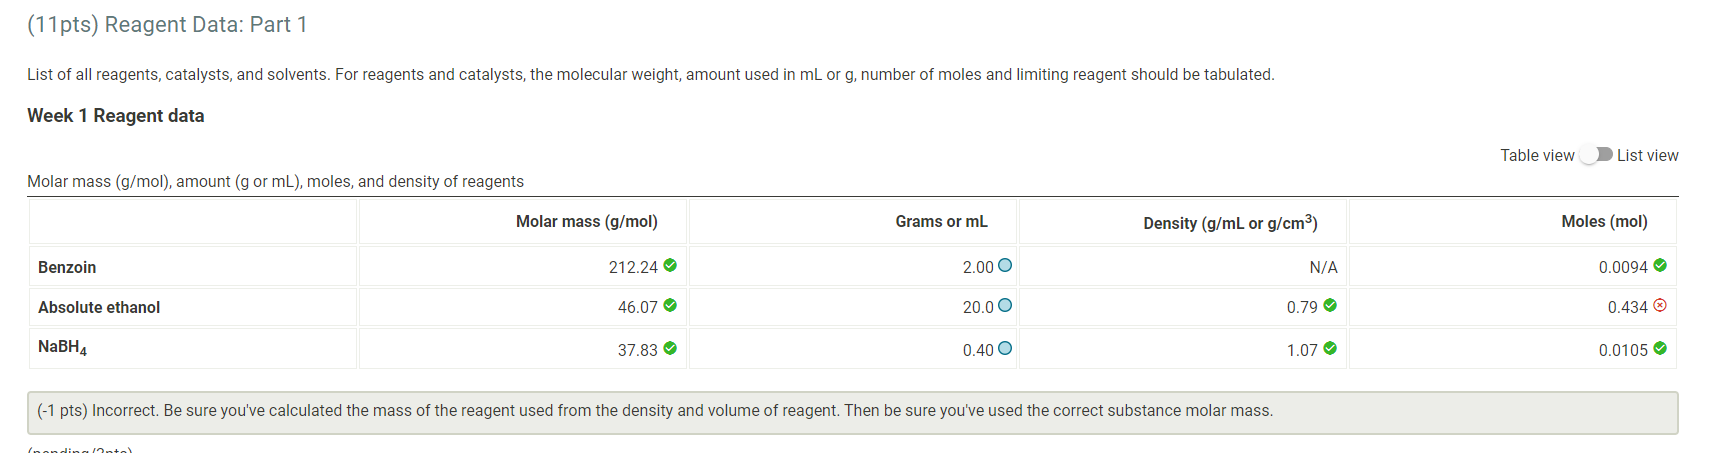Toggle the Table view / List view switch
The image size is (1736, 453).
pyautogui.click(x=1596, y=155)
